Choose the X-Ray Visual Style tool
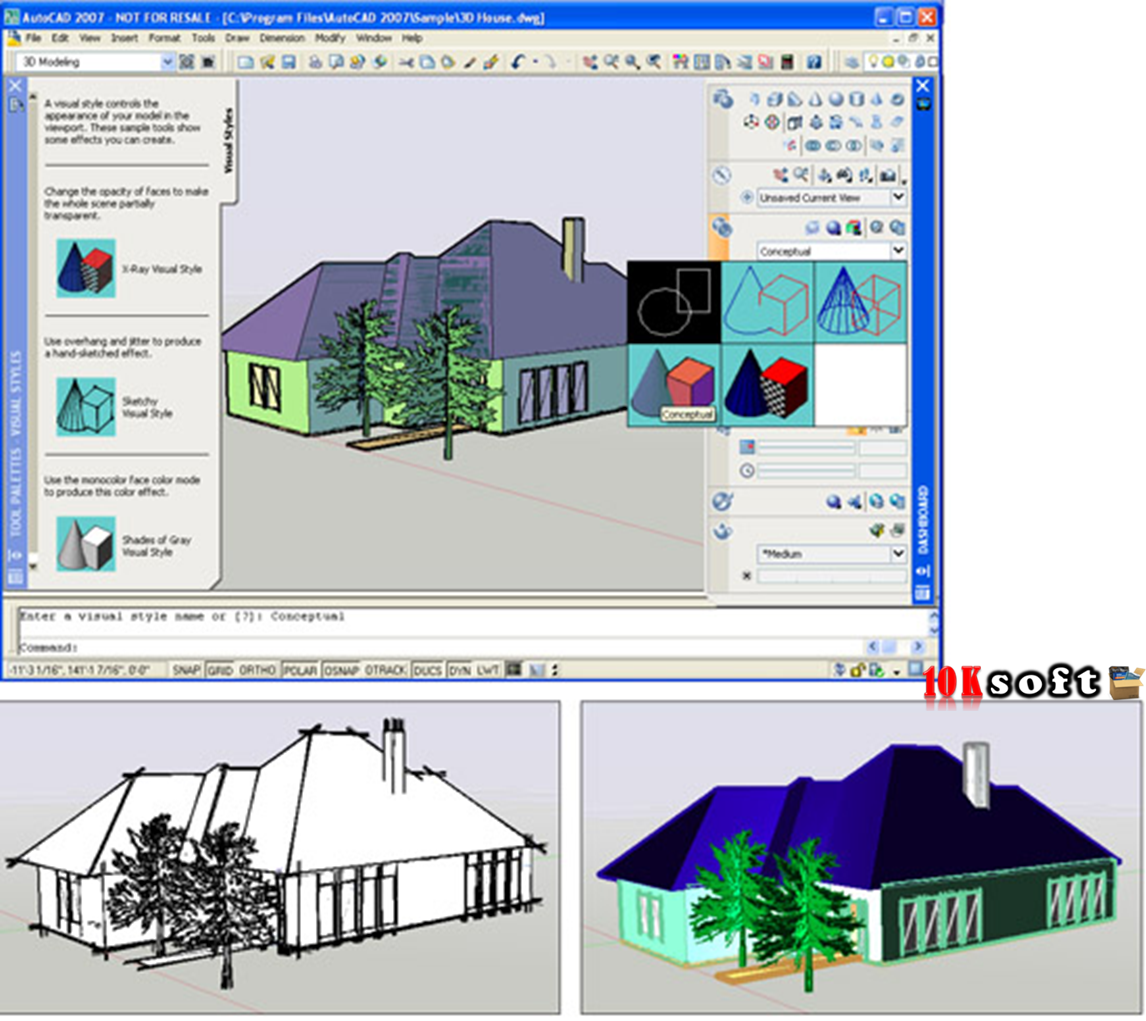 click(129, 268)
